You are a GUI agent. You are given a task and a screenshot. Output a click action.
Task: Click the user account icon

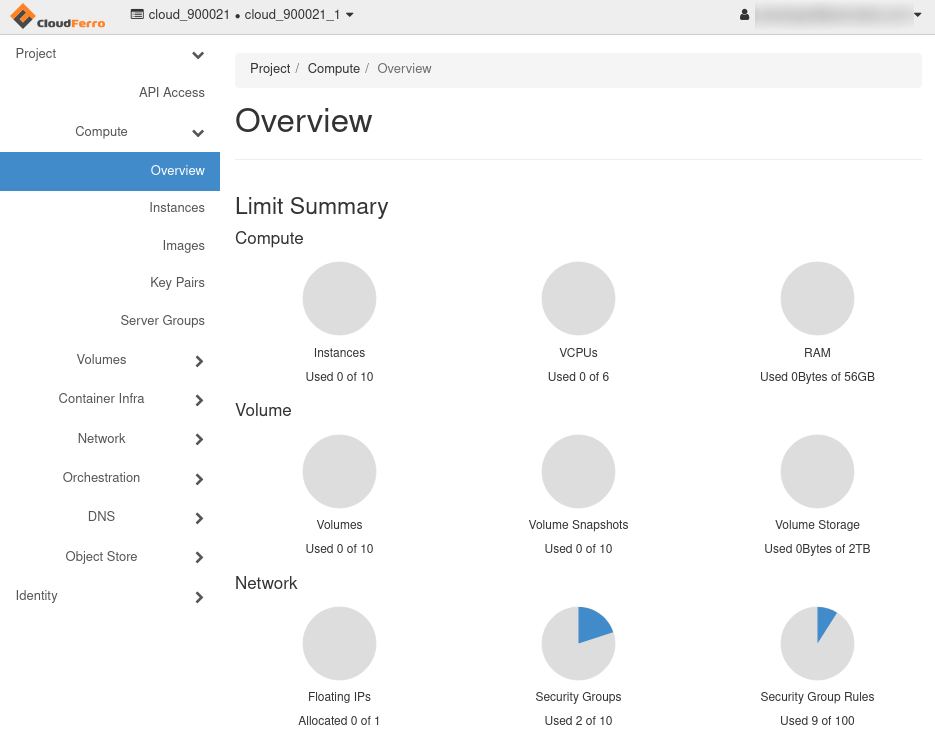click(744, 15)
